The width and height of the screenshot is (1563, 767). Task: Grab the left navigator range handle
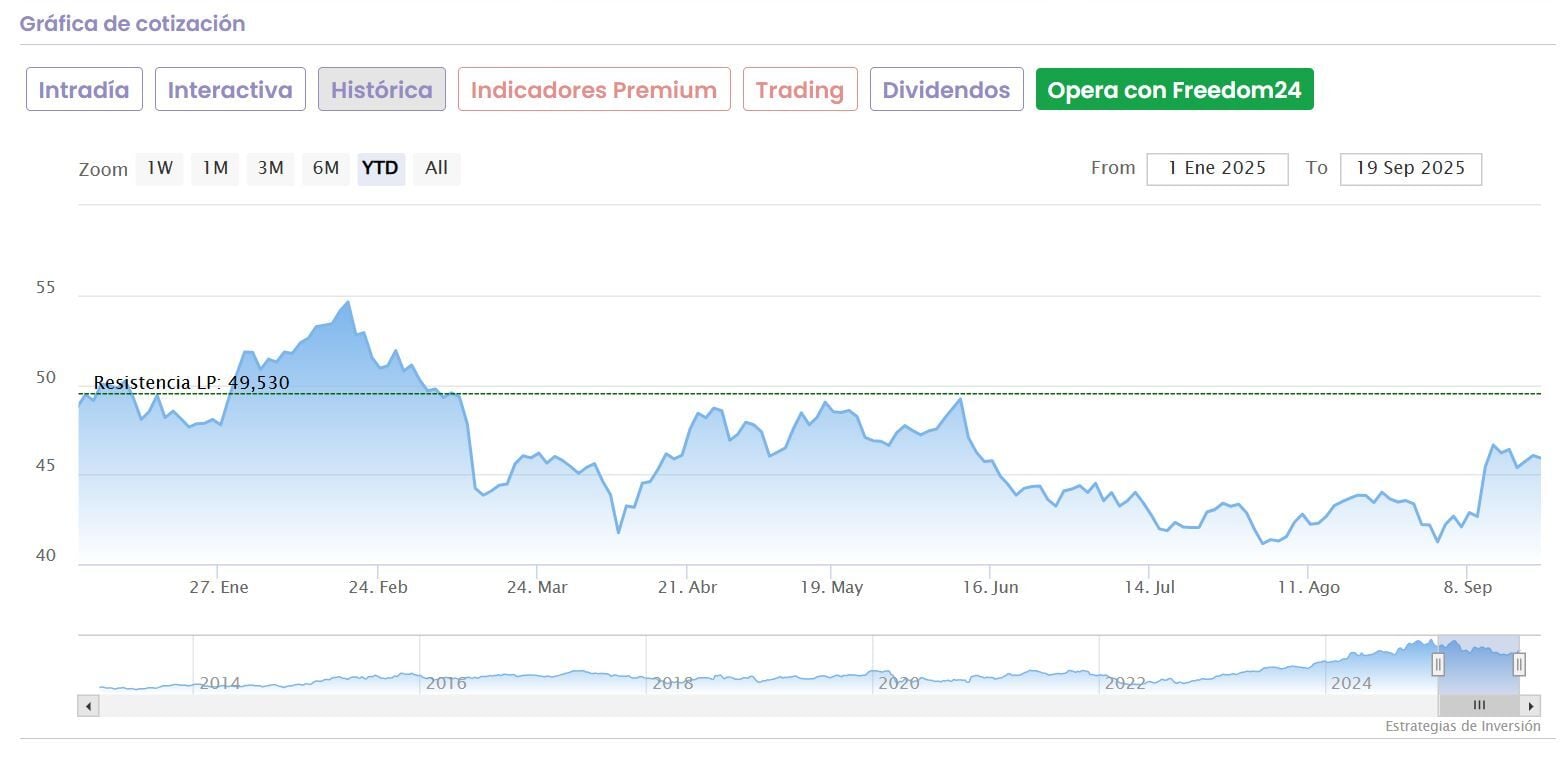(x=1438, y=664)
